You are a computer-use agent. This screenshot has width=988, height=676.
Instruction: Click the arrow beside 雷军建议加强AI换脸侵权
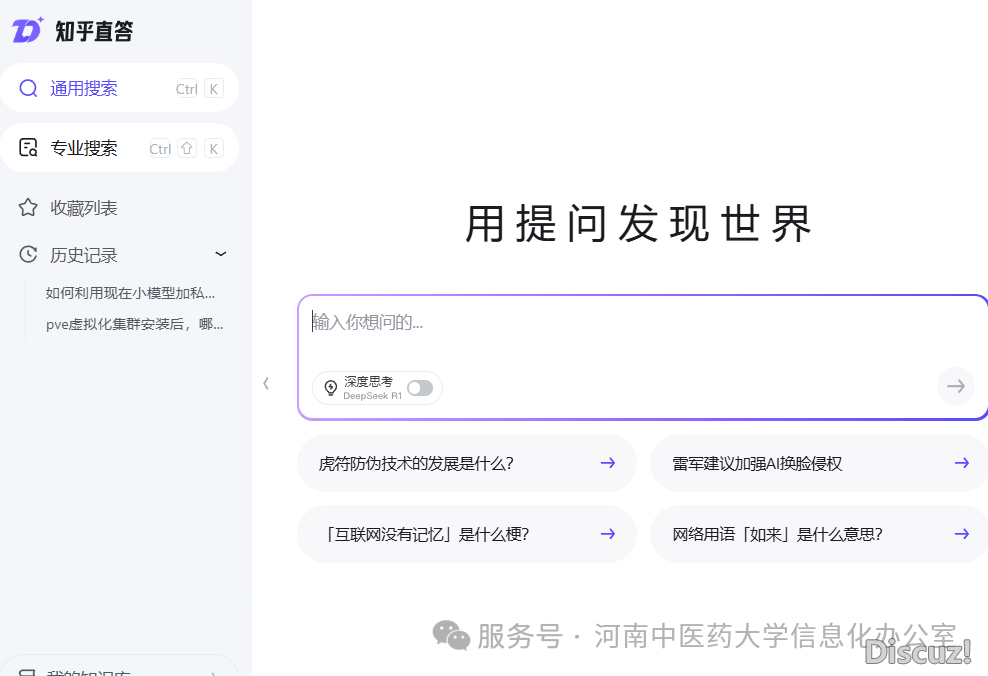tap(961, 463)
